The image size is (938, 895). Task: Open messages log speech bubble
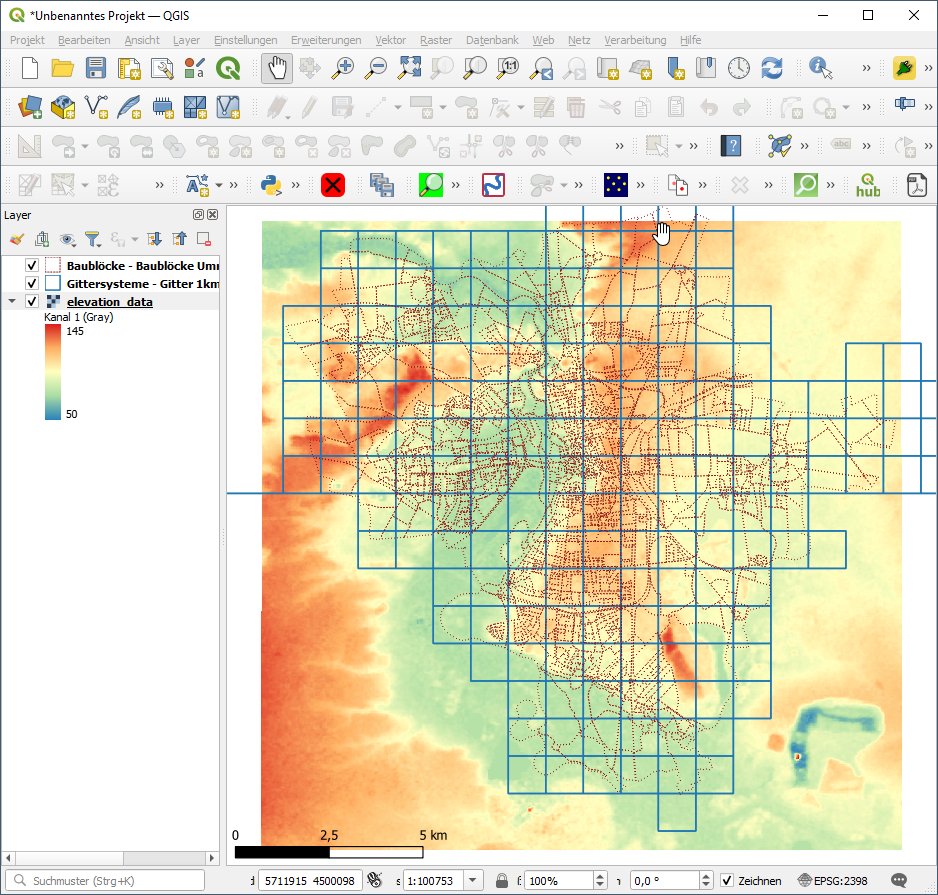coord(899,880)
